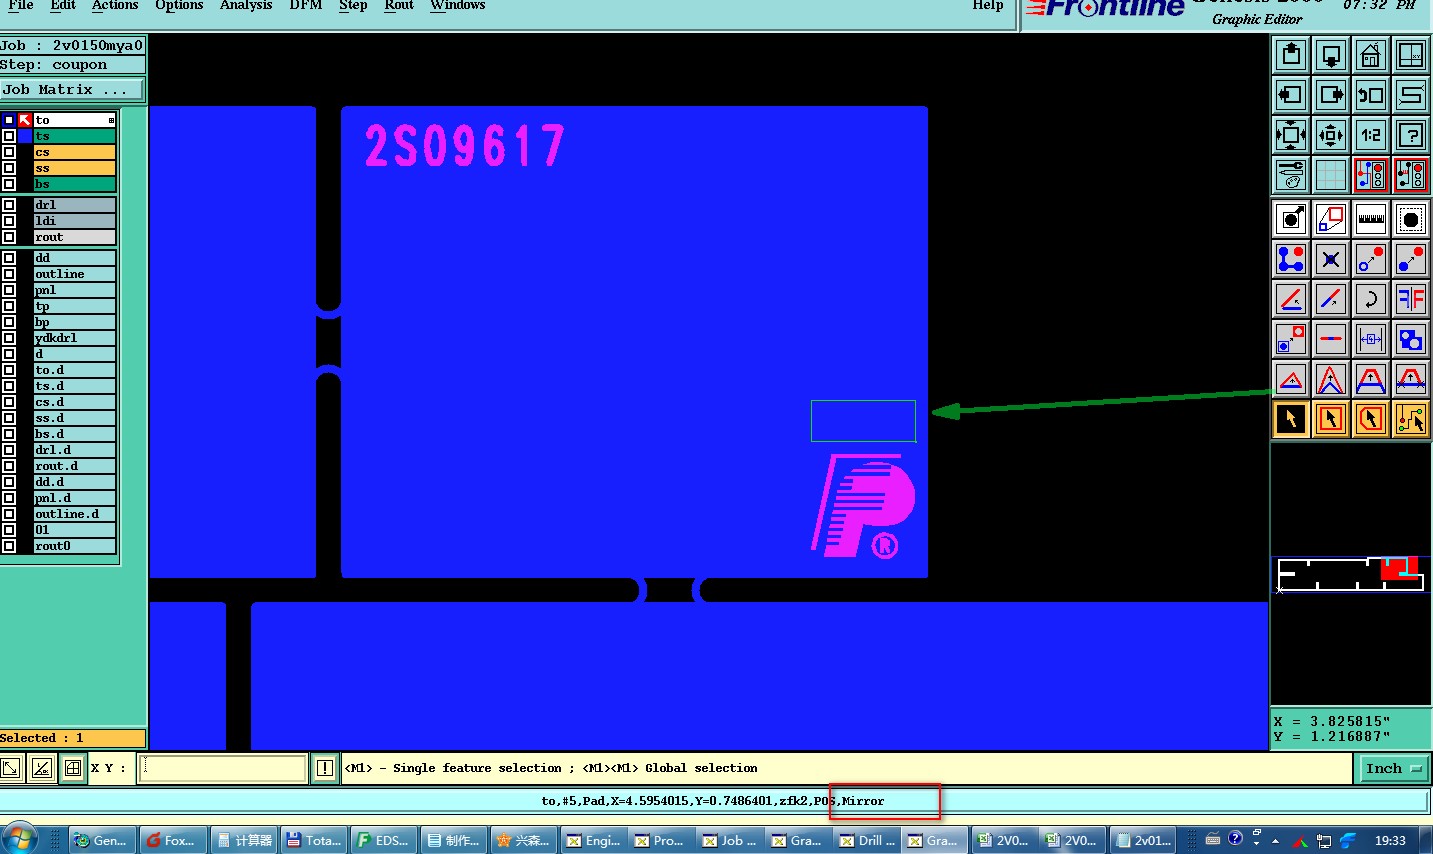This screenshot has width=1433, height=854.
Task: Open the Rout menu
Action: coord(399,5)
